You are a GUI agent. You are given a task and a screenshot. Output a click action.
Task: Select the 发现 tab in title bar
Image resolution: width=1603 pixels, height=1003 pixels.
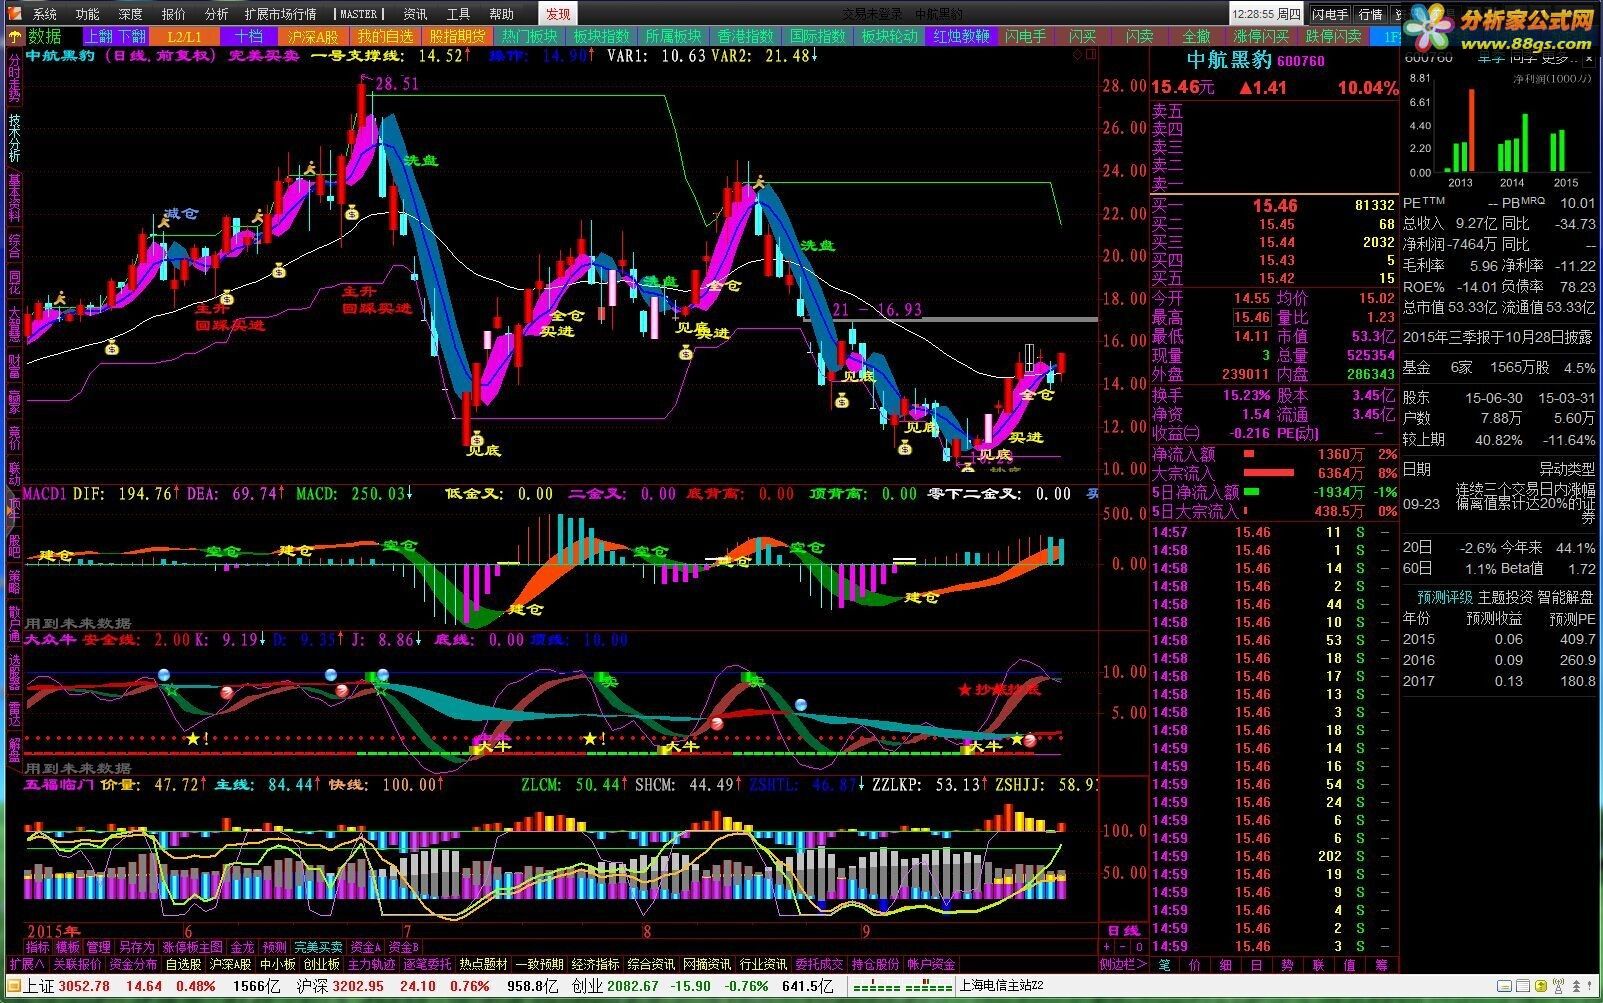[x=558, y=13]
